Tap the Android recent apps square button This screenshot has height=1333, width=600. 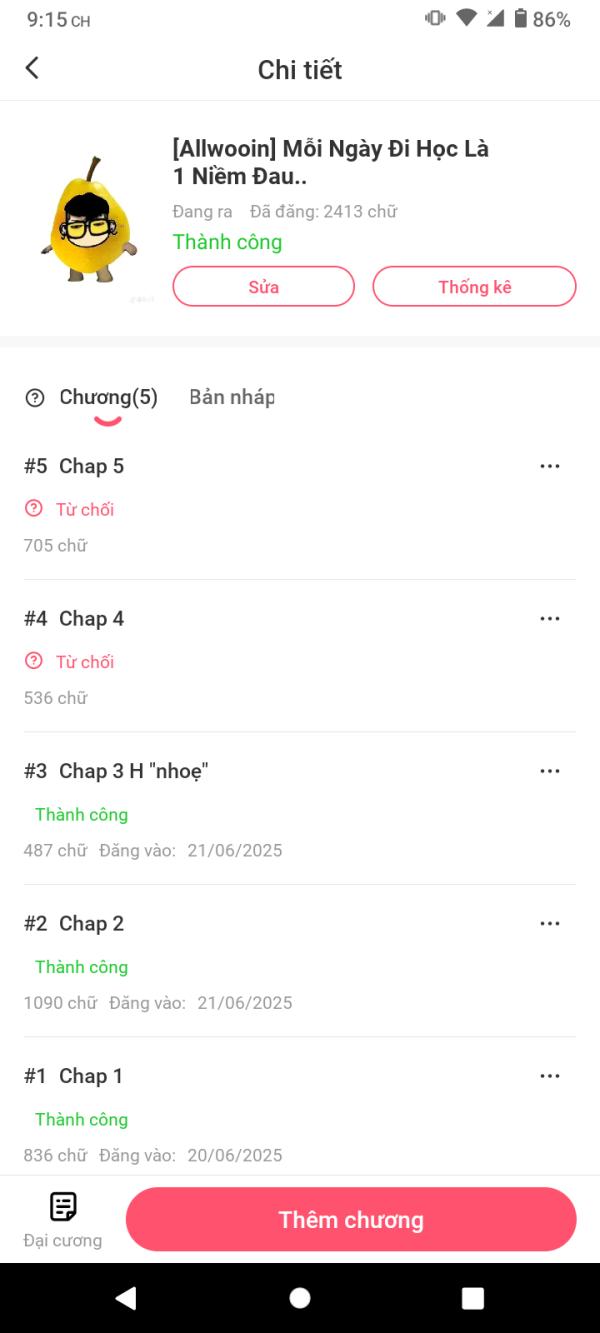point(473,1298)
